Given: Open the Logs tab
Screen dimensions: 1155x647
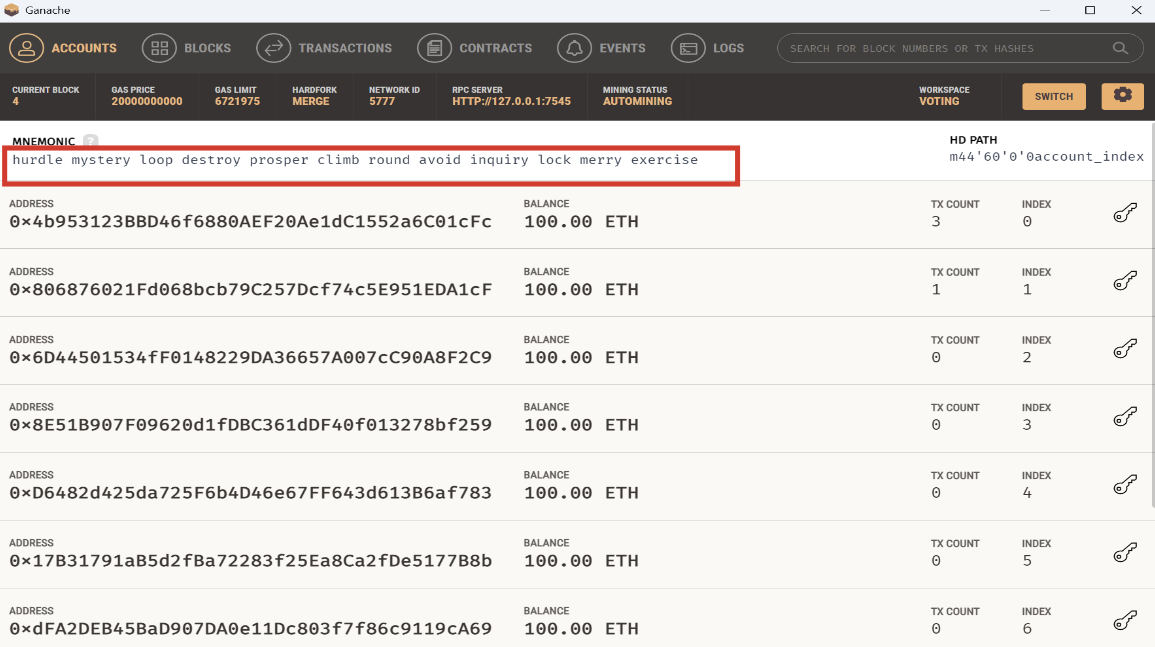Looking at the screenshot, I should [707, 49].
